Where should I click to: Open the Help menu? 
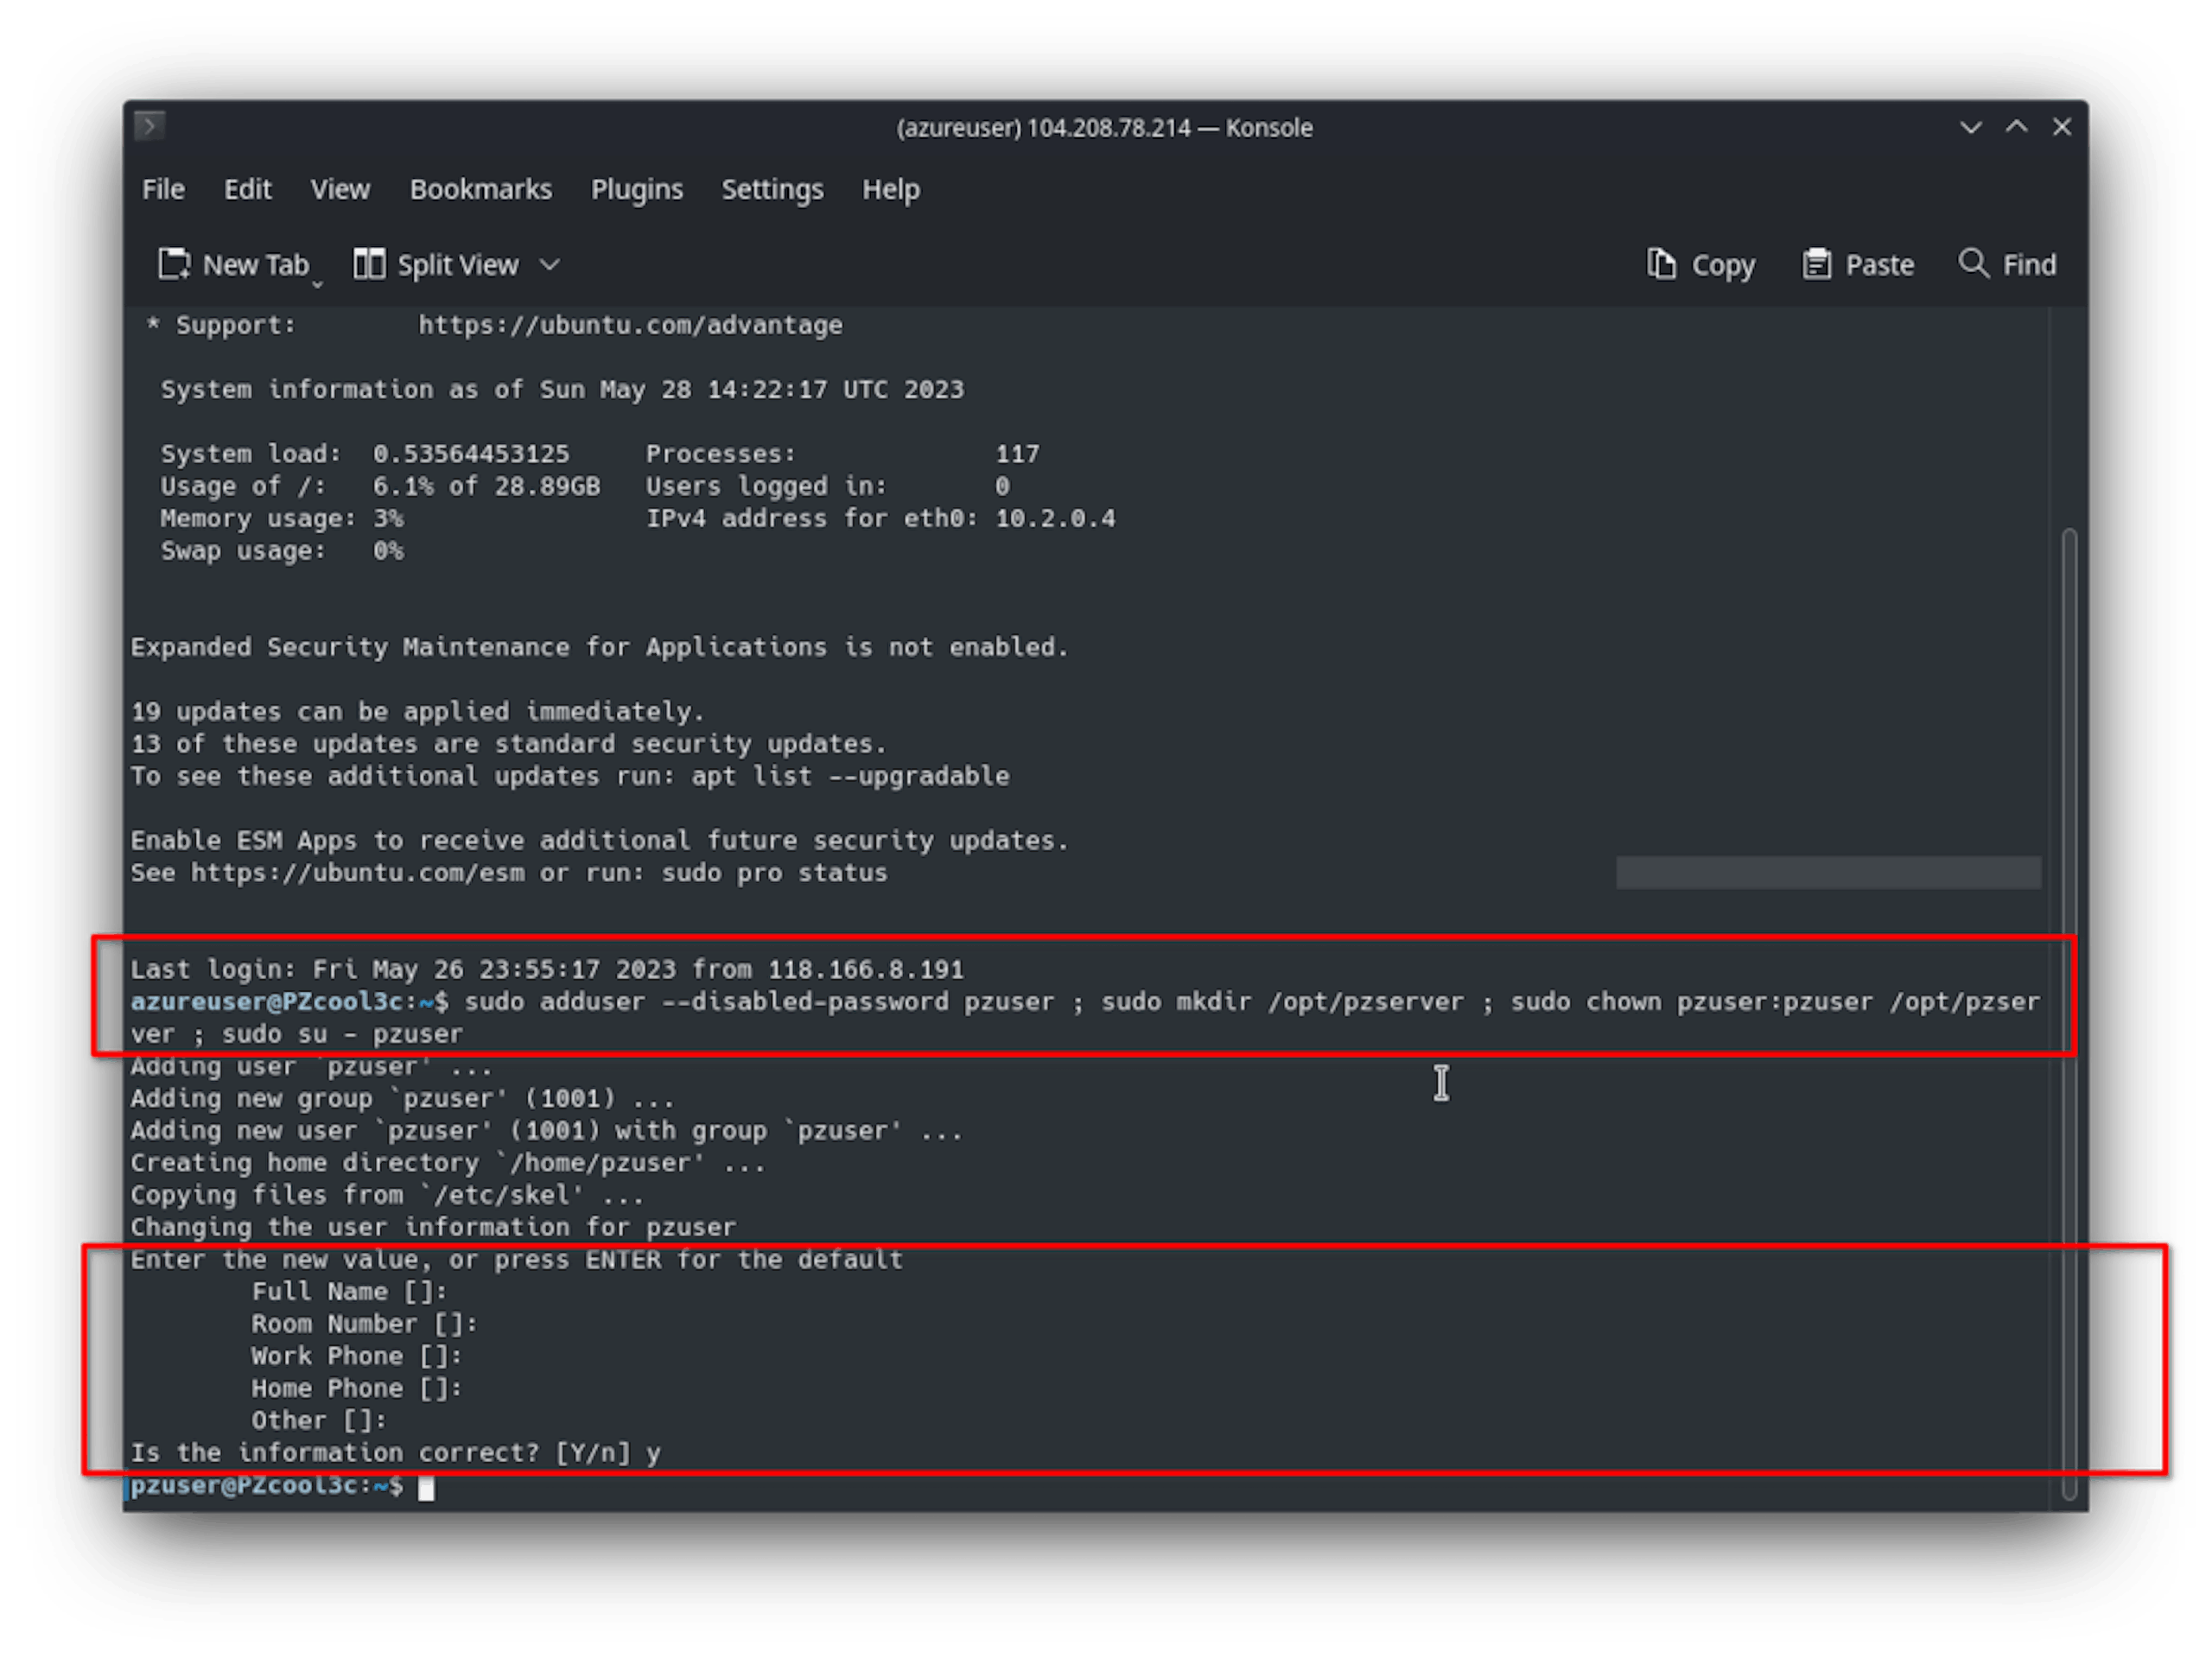(890, 189)
